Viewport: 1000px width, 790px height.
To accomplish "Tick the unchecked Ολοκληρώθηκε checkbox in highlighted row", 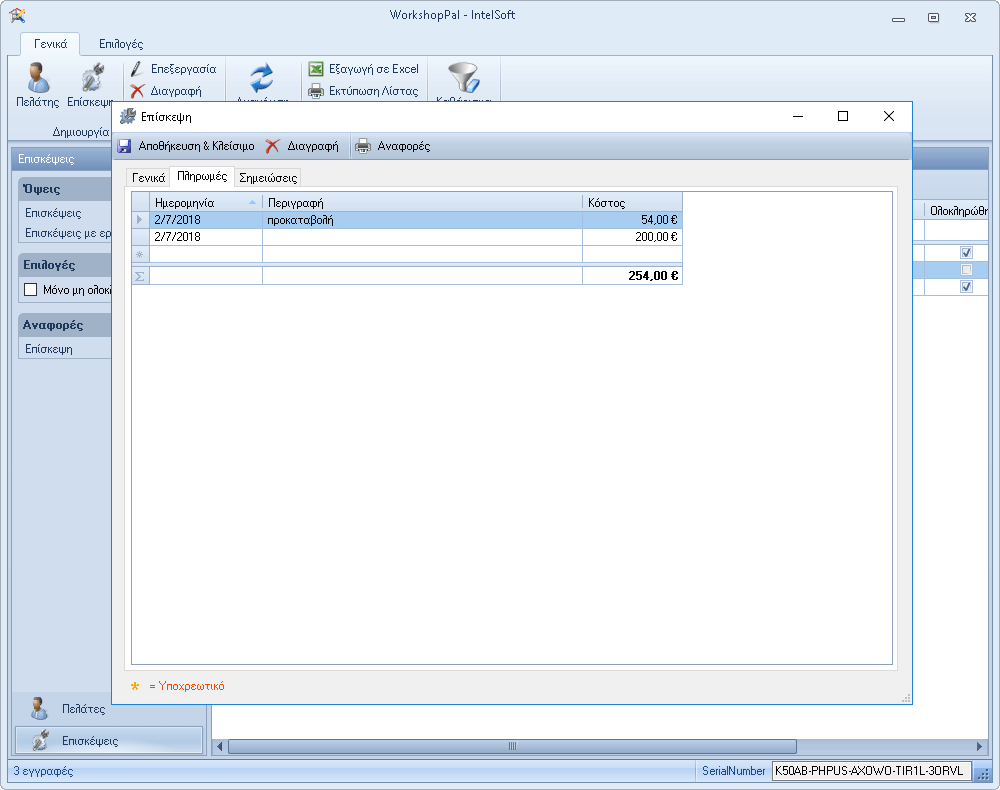I will tap(966, 270).
